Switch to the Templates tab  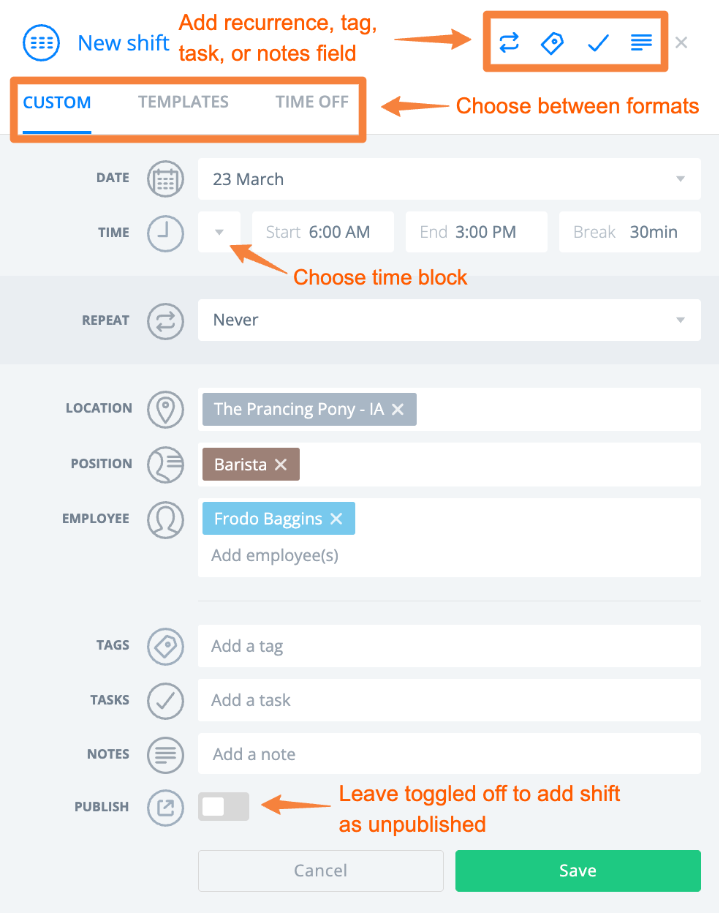point(183,102)
